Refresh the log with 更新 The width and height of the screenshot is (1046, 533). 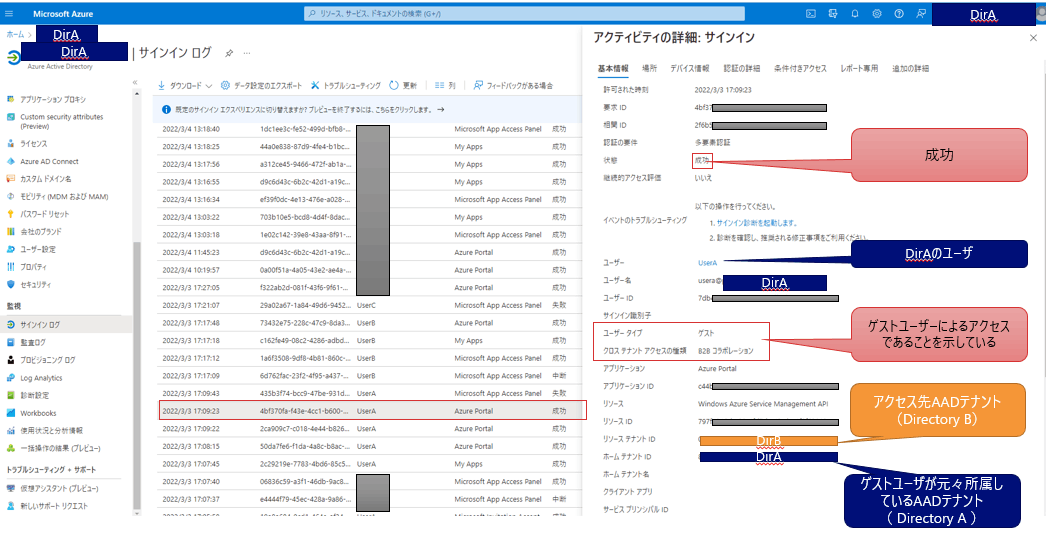403,86
